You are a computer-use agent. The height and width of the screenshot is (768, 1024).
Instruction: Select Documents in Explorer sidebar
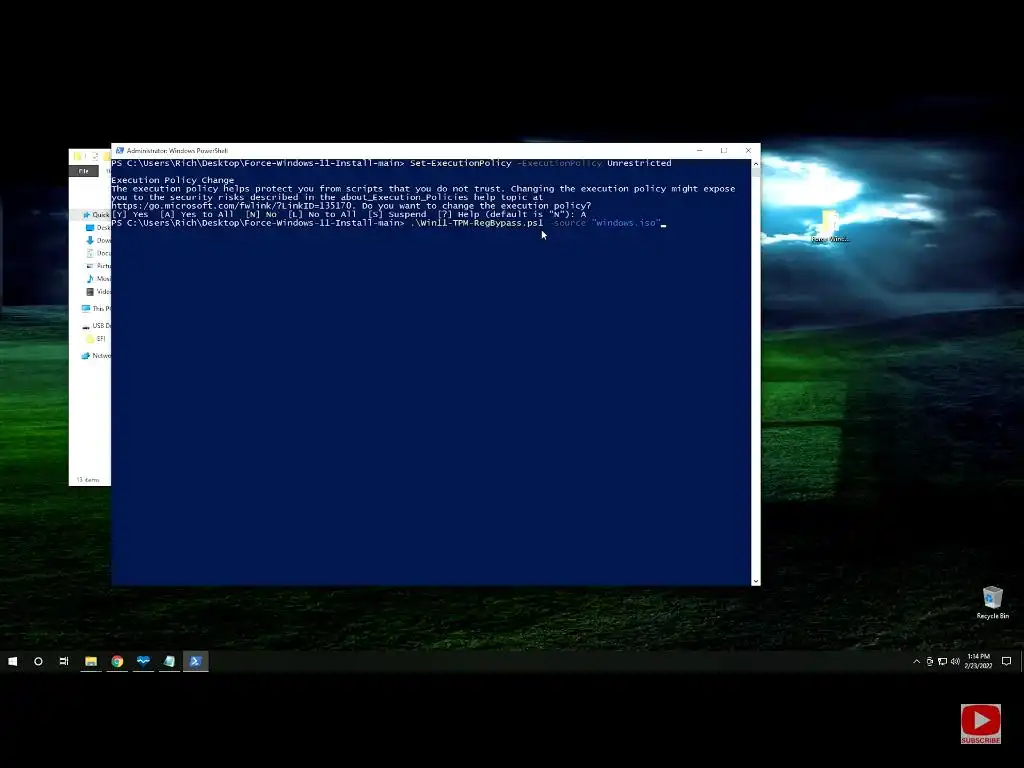tap(99, 253)
